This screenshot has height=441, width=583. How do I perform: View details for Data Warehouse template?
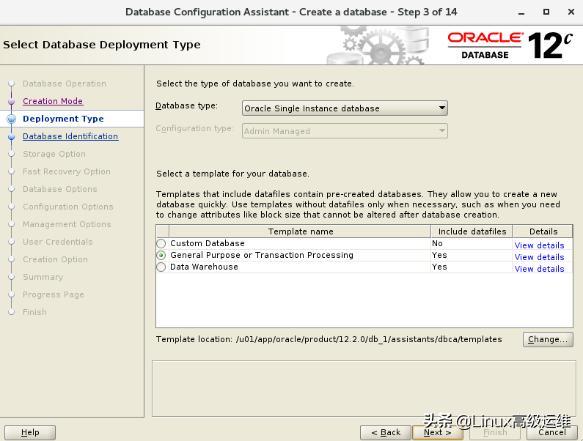(539, 269)
